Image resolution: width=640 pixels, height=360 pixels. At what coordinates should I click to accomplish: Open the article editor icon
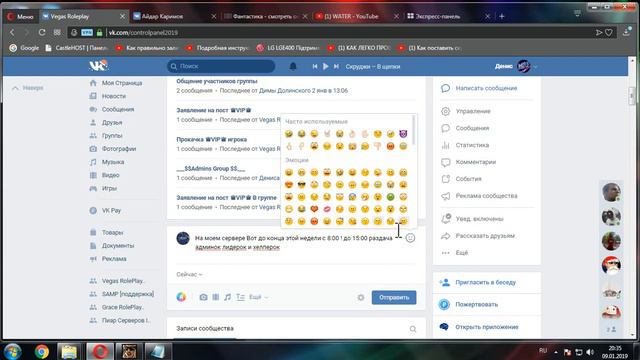240,297
